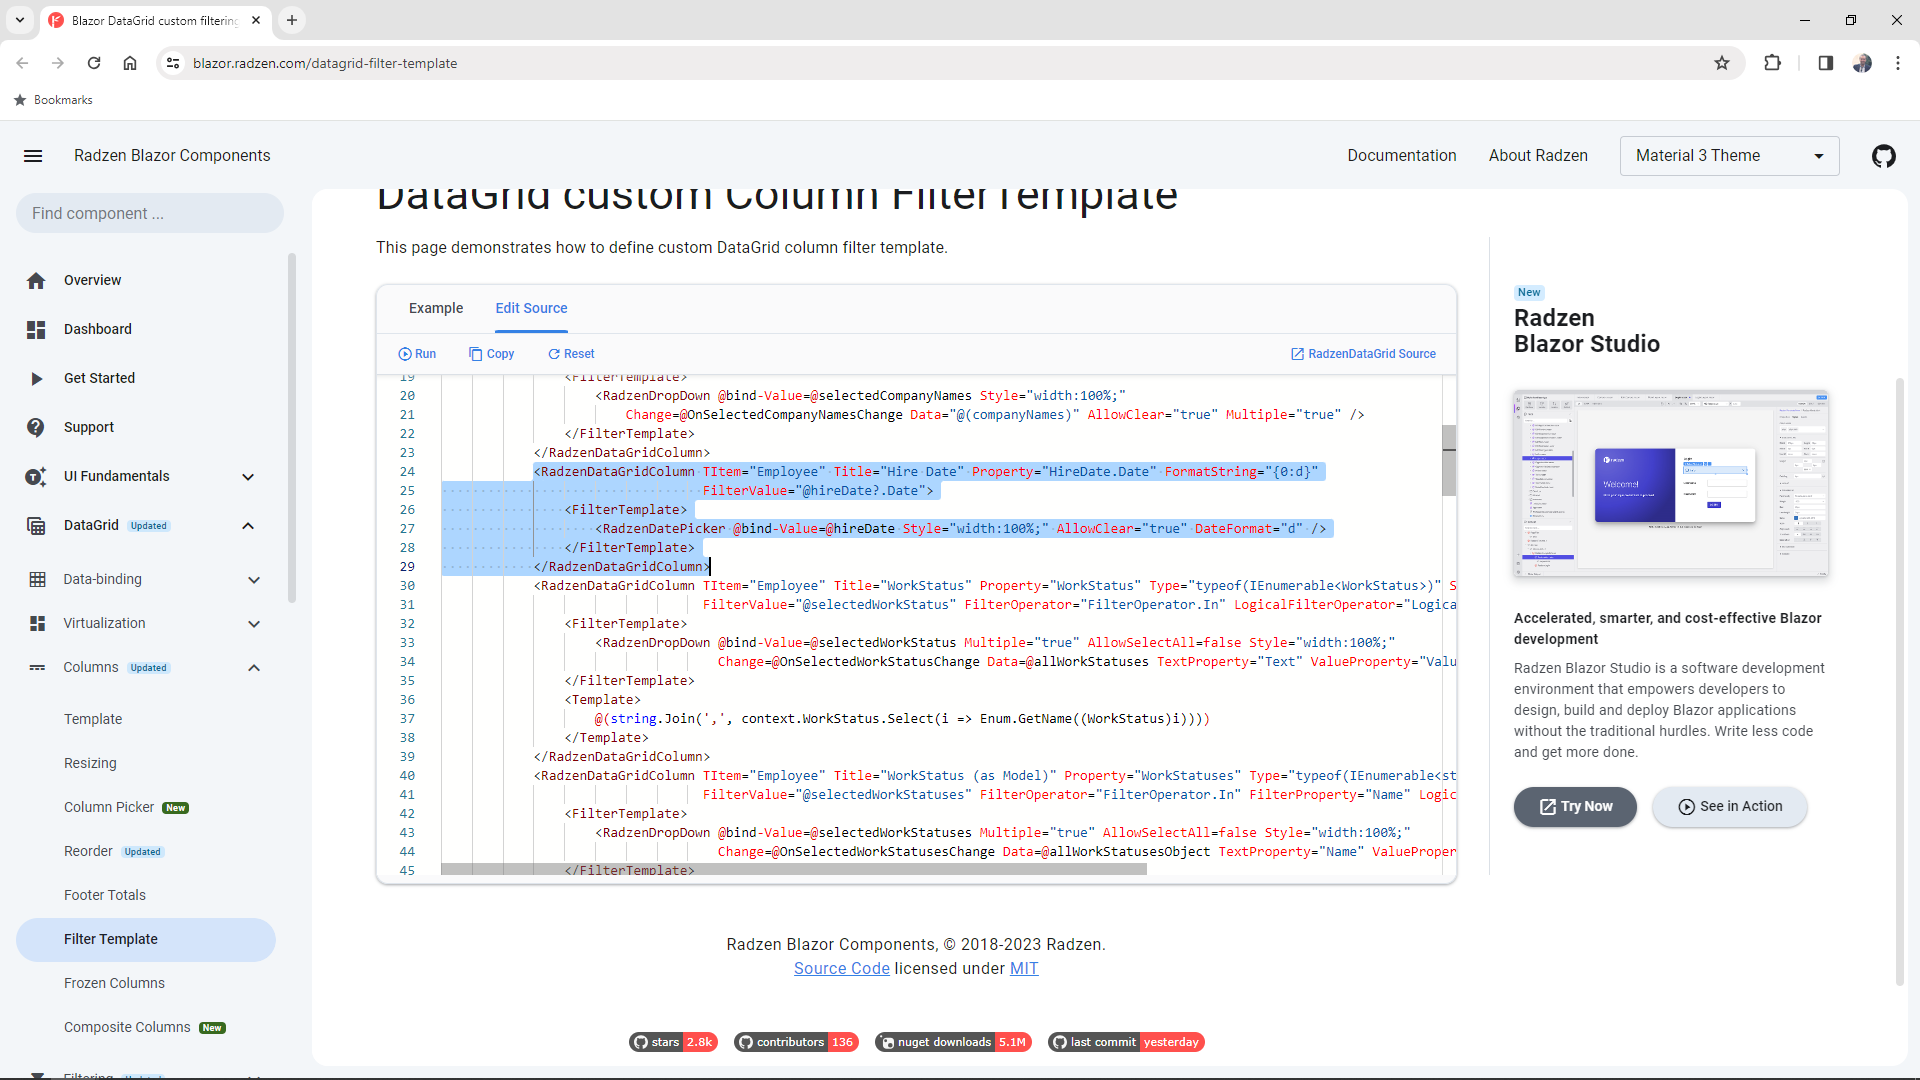Viewport: 1920px width, 1080px height.
Task: Toggle the browser side panel
Action: 1826,63
